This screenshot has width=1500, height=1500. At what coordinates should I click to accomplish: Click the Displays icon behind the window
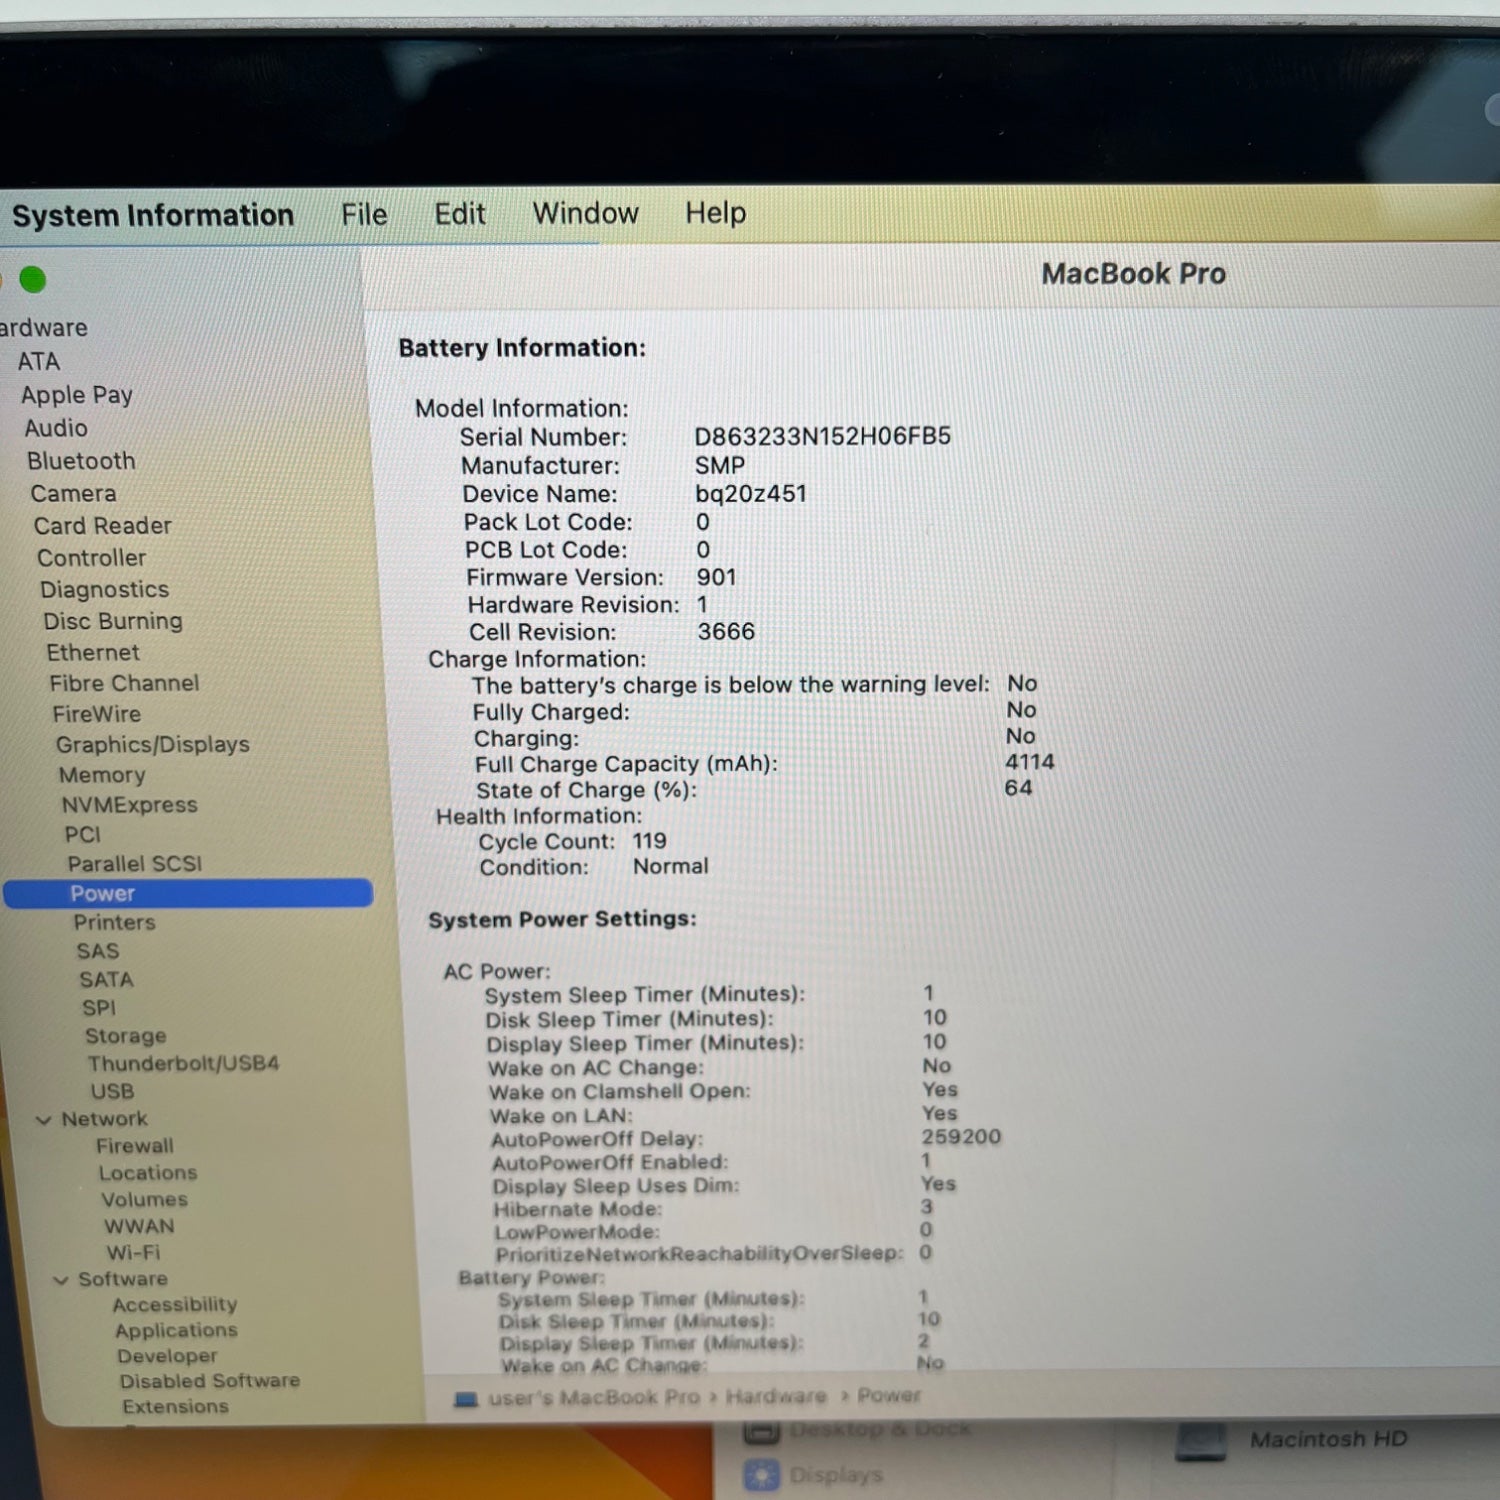tap(762, 1475)
